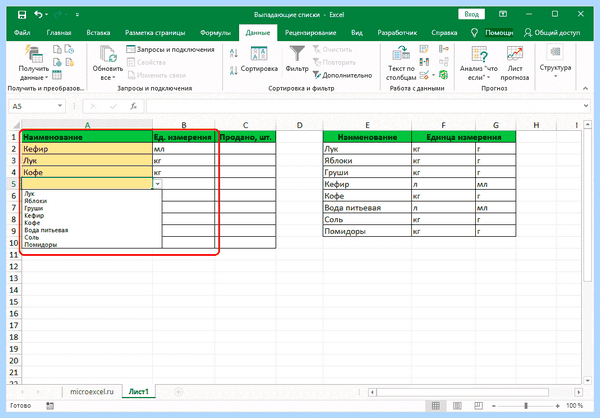Switch to the Вставка tab
The width and height of the screenshot is (600, 418).
point(98,33)
